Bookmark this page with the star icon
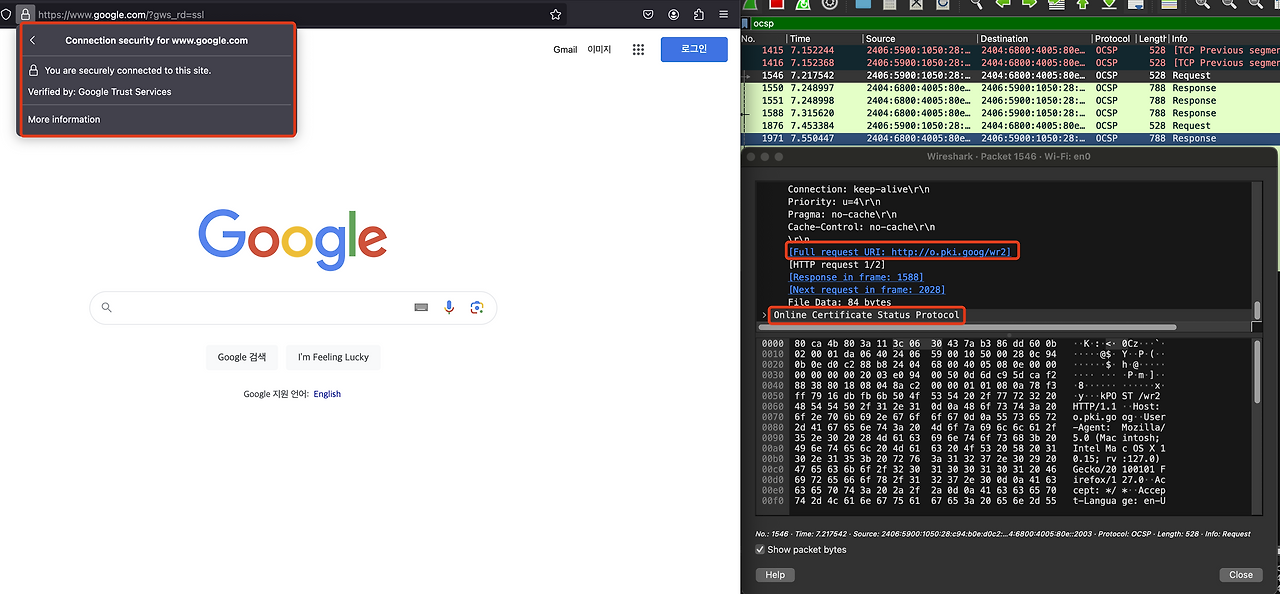The height and width of the screenshot is (594, 1280). [x=555, y=15]
